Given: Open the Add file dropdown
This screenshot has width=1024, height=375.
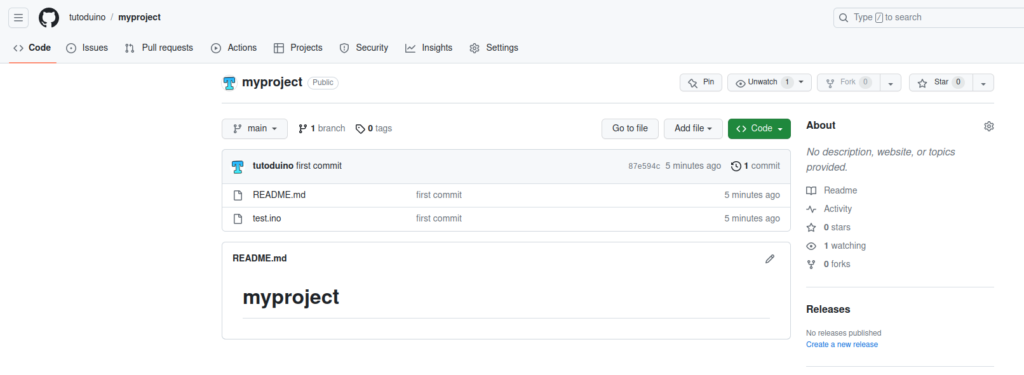Looking at the screenshot, I should (694, 129).
